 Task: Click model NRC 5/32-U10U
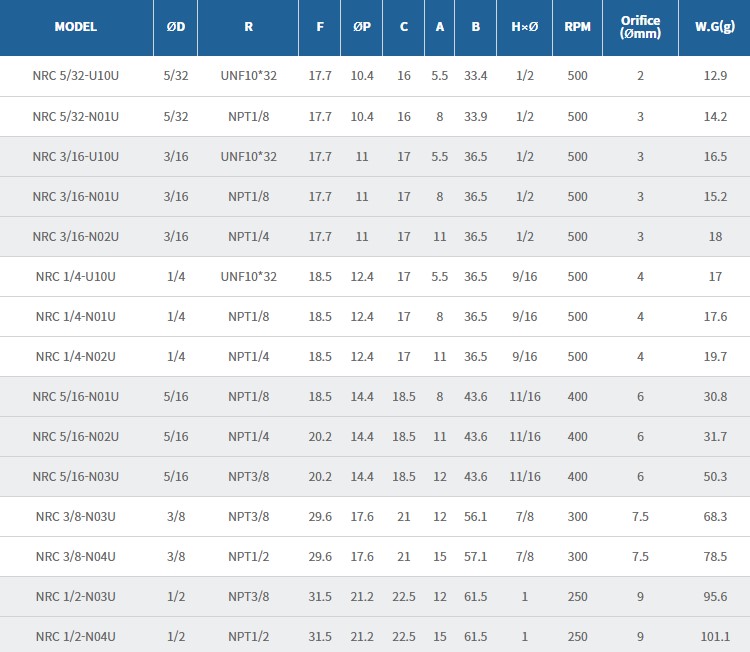pyautogui.click(x=76, y=76)
